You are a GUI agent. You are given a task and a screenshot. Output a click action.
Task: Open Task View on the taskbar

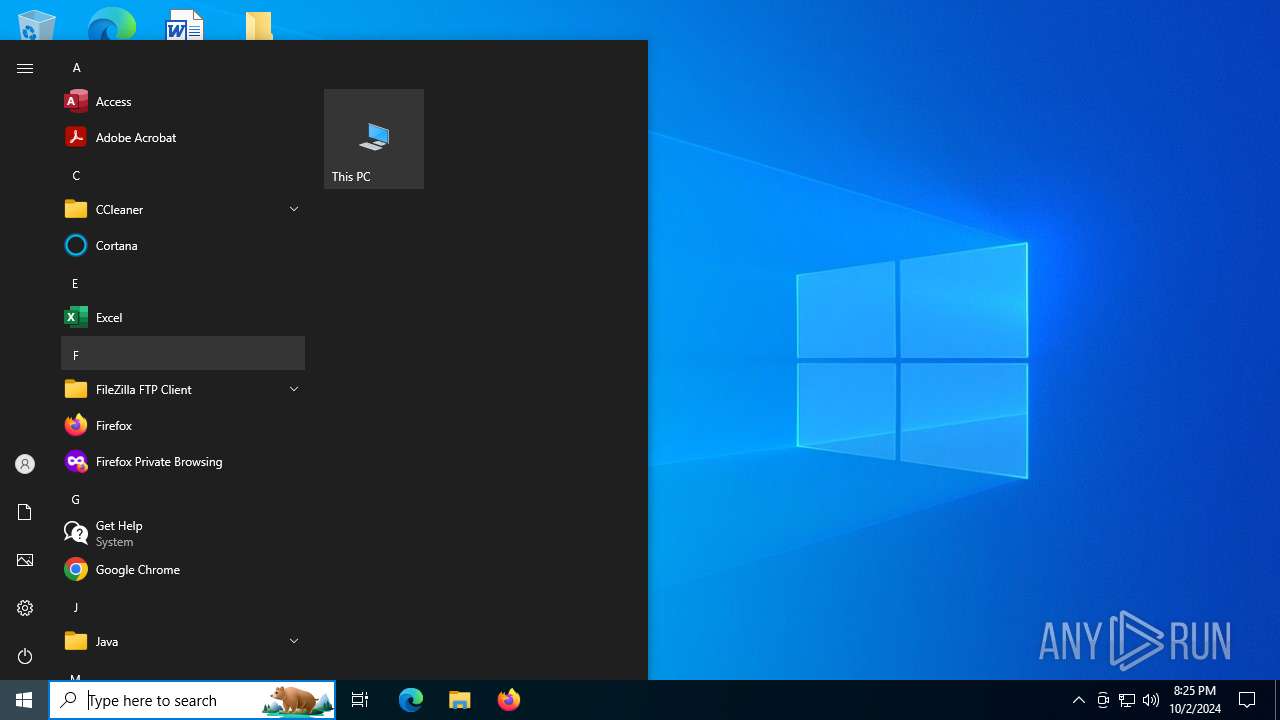coord(360,700)
